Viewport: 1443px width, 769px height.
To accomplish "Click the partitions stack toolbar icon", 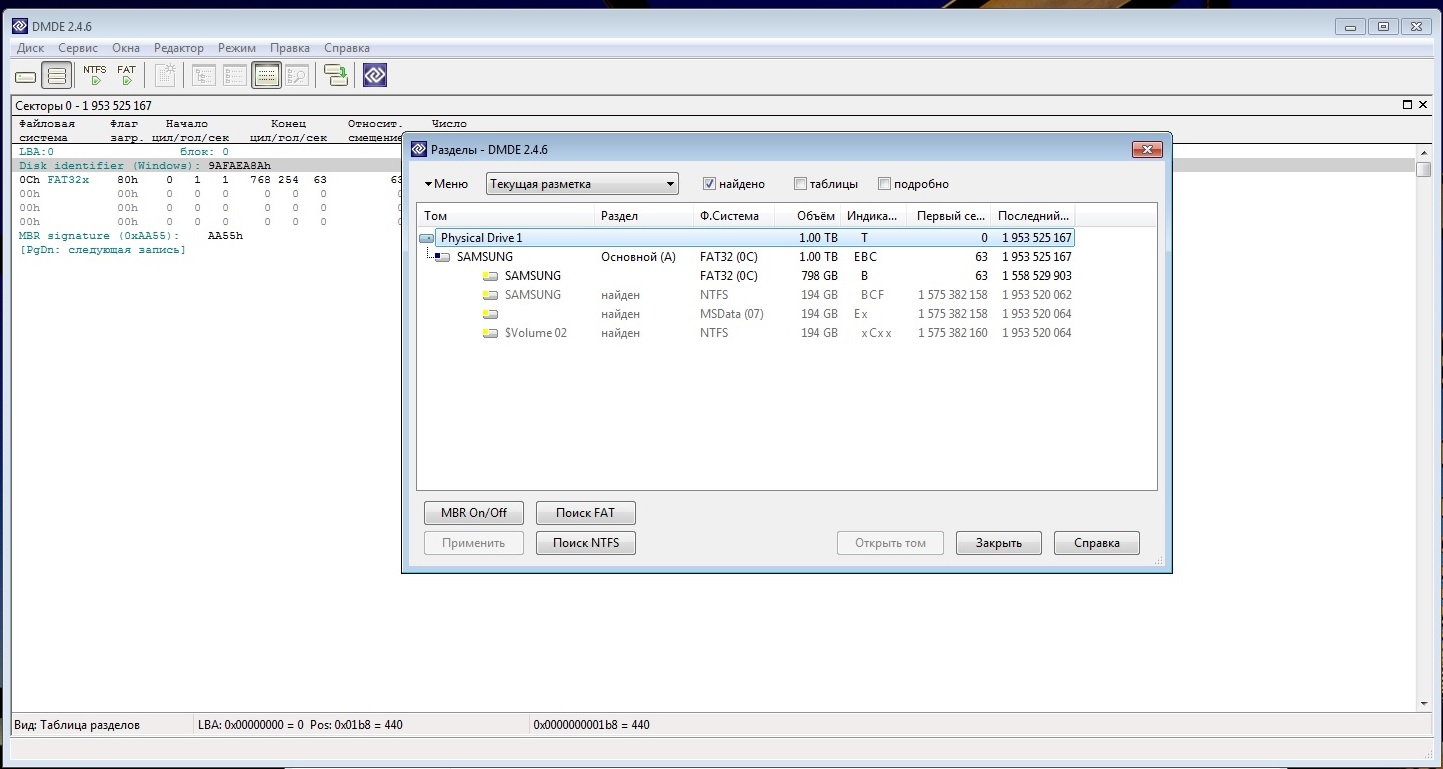I will click(x=57, y=76).
